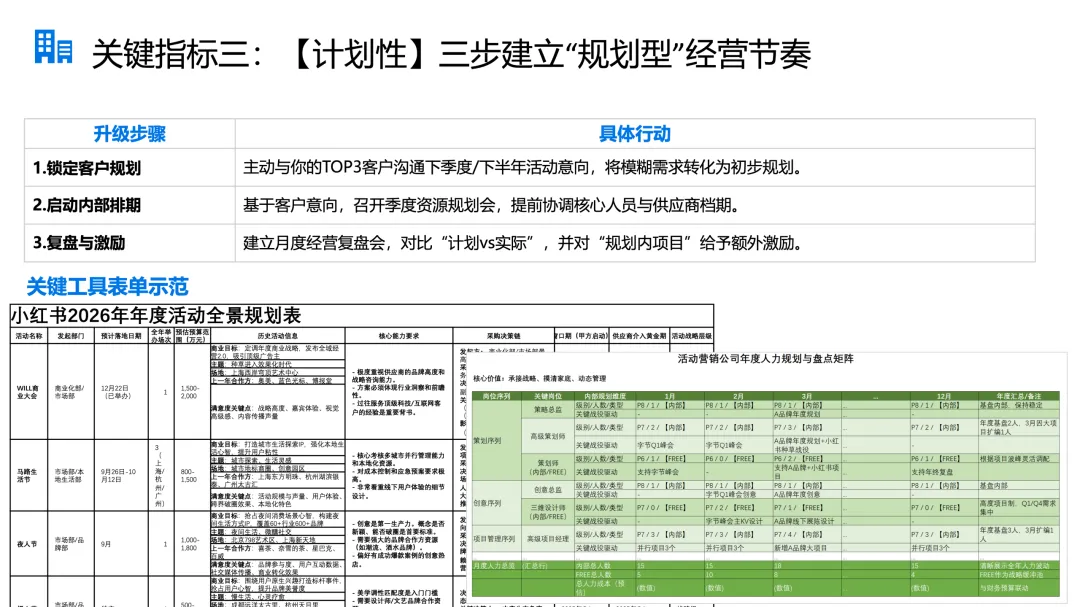Click the 月度人力总览 summary row label
The image size is (1080, 607).
click(x=494, y=566)
